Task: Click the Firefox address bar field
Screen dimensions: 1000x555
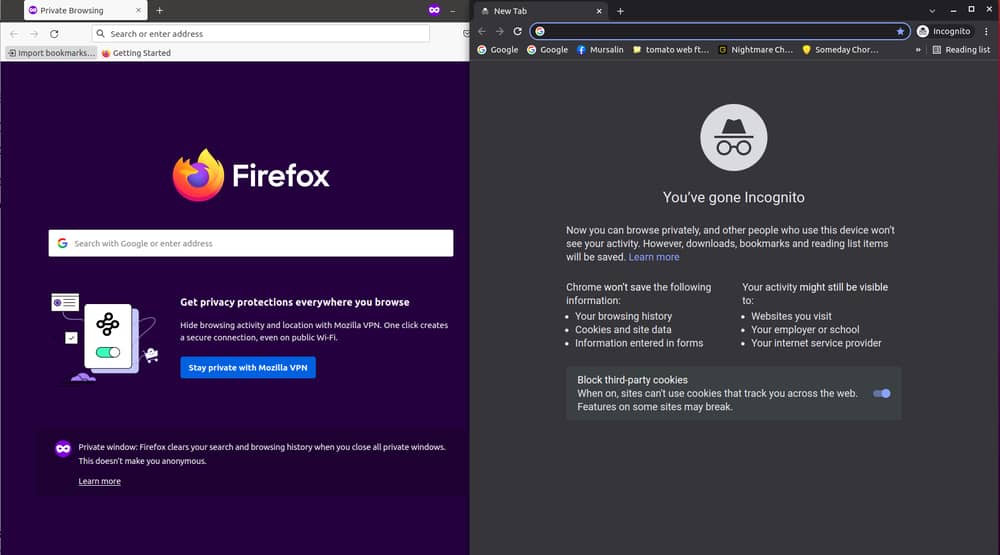Action: coord(261,34)
